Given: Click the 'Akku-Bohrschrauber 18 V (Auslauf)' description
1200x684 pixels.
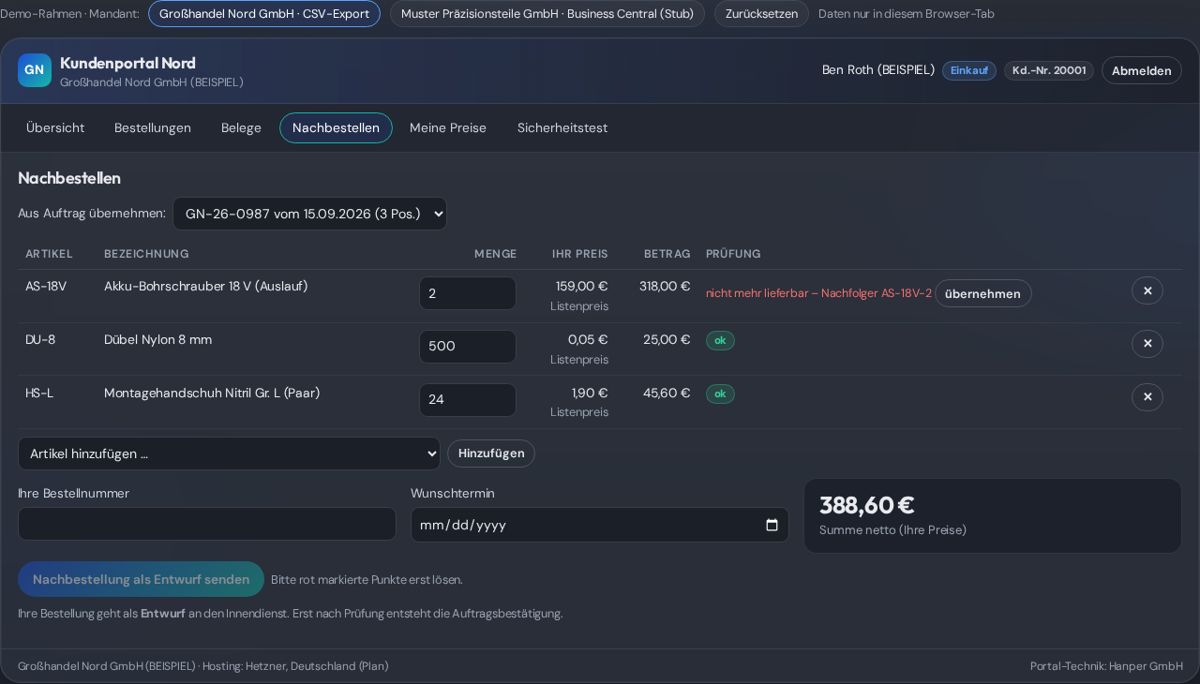Looking at the screenshot, I should [x=206, y=286].
